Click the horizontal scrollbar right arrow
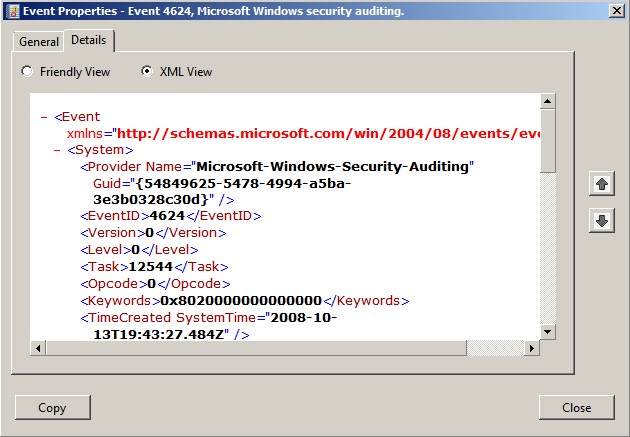Viewport: 630px width, 437px height. pos(532,347)
